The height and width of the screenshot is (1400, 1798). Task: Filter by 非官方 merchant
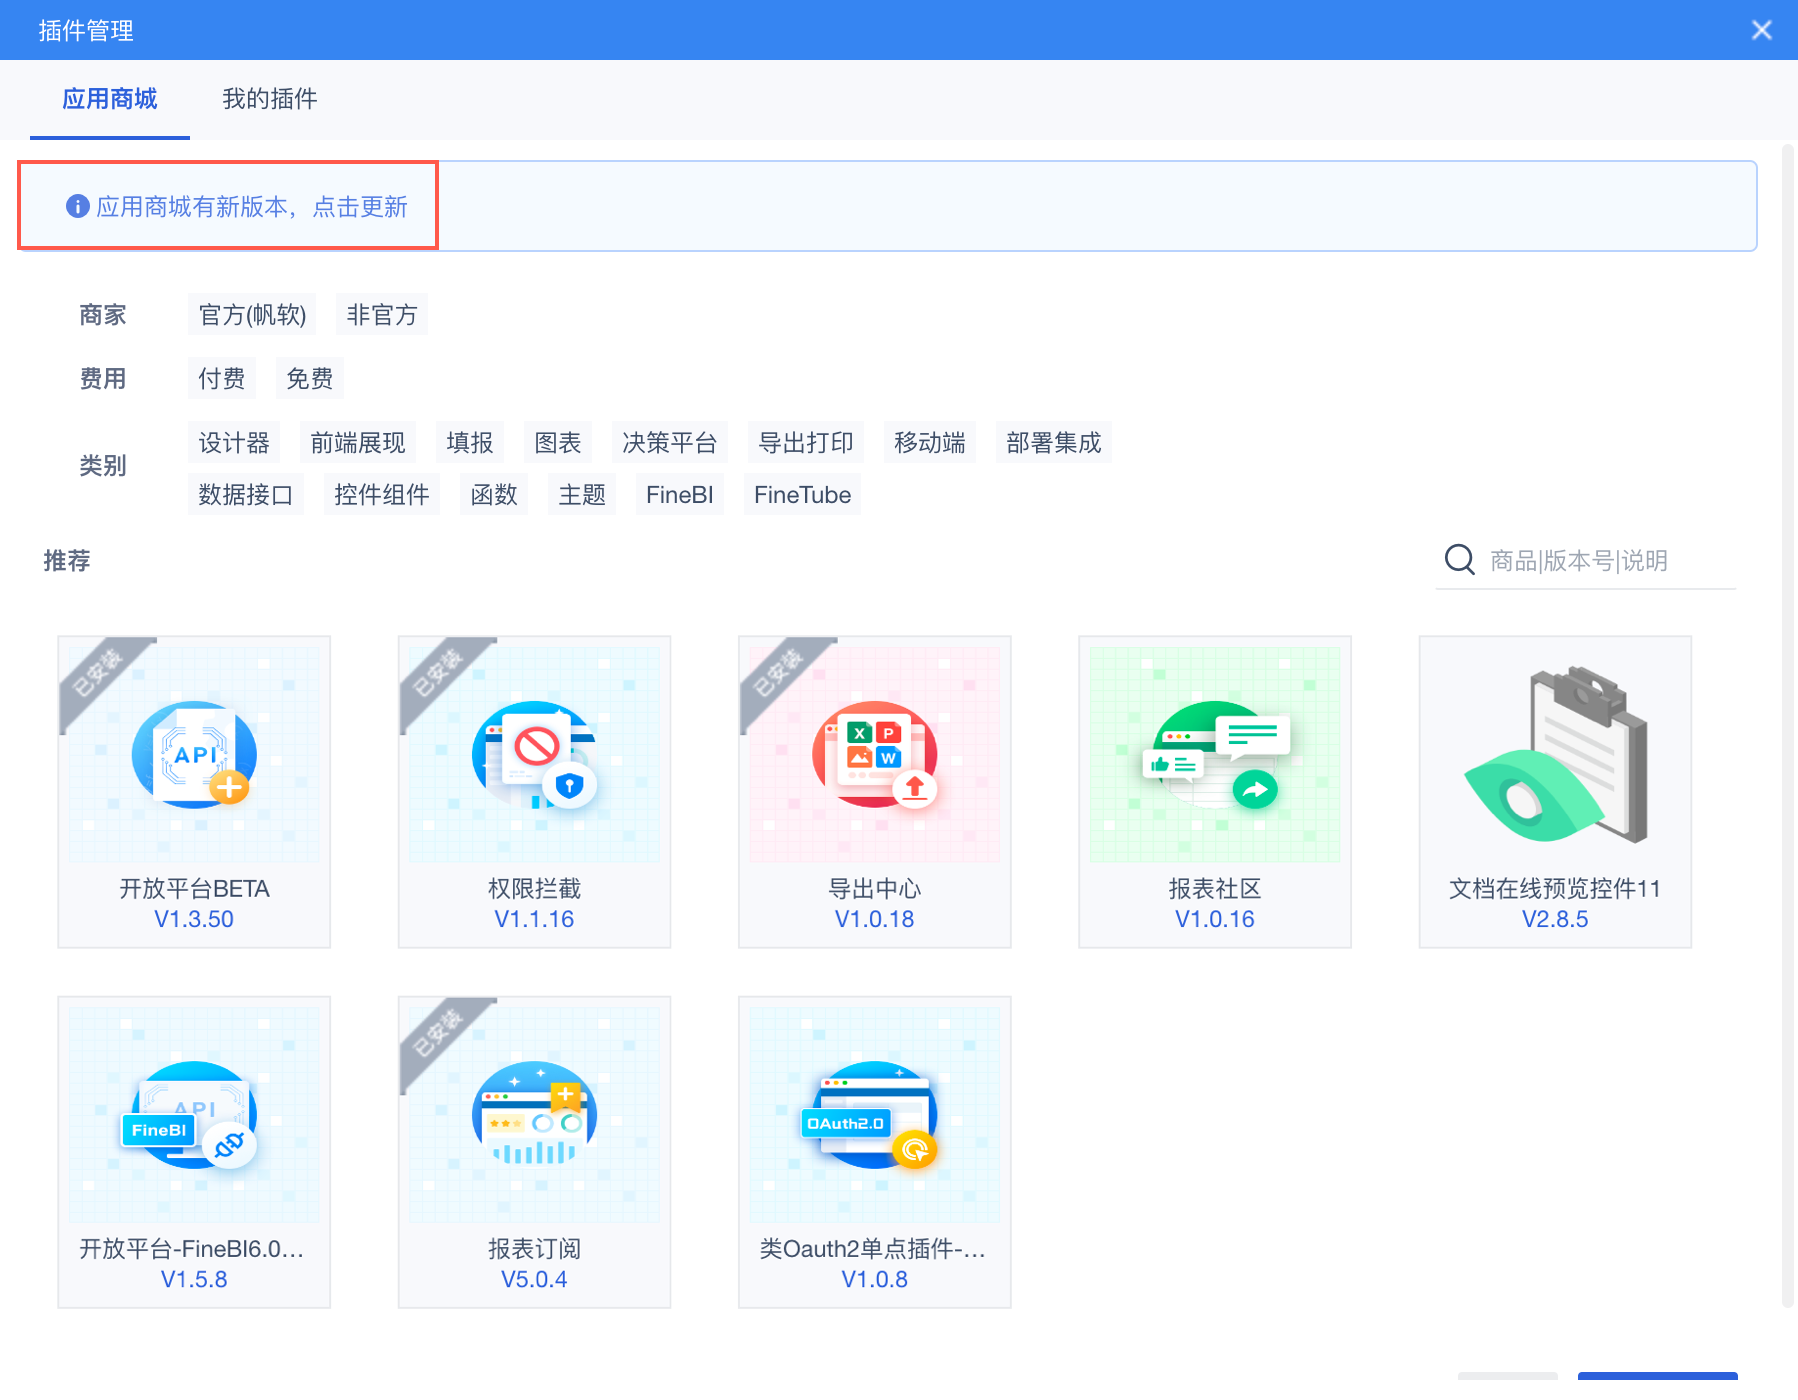(x=382, y=315)
